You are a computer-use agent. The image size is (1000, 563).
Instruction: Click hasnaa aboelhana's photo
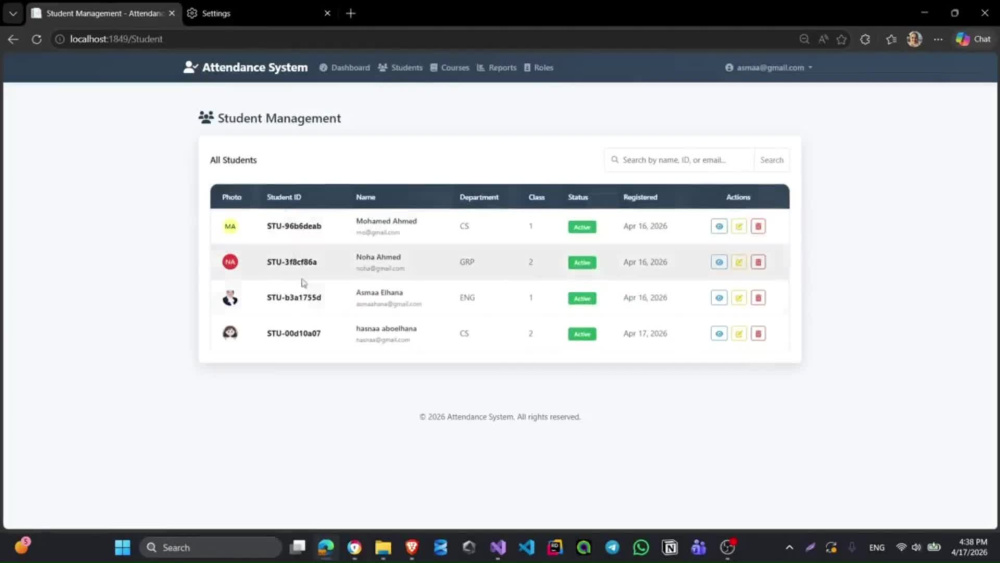click(x=230, y=333)
